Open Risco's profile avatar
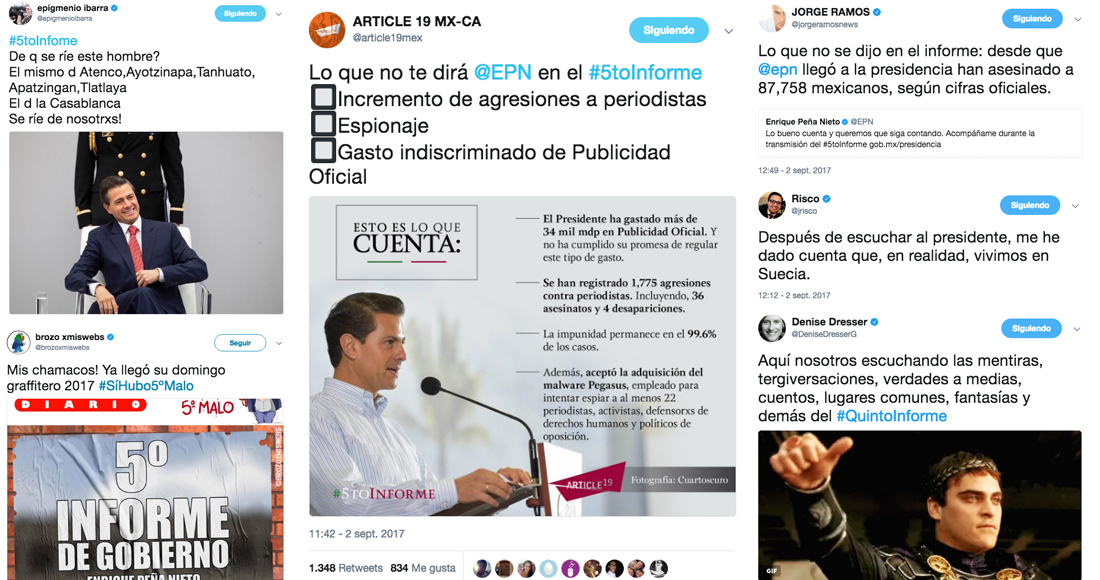The width and height of the screenshot is (1100, 580). [x=772, y=205]
